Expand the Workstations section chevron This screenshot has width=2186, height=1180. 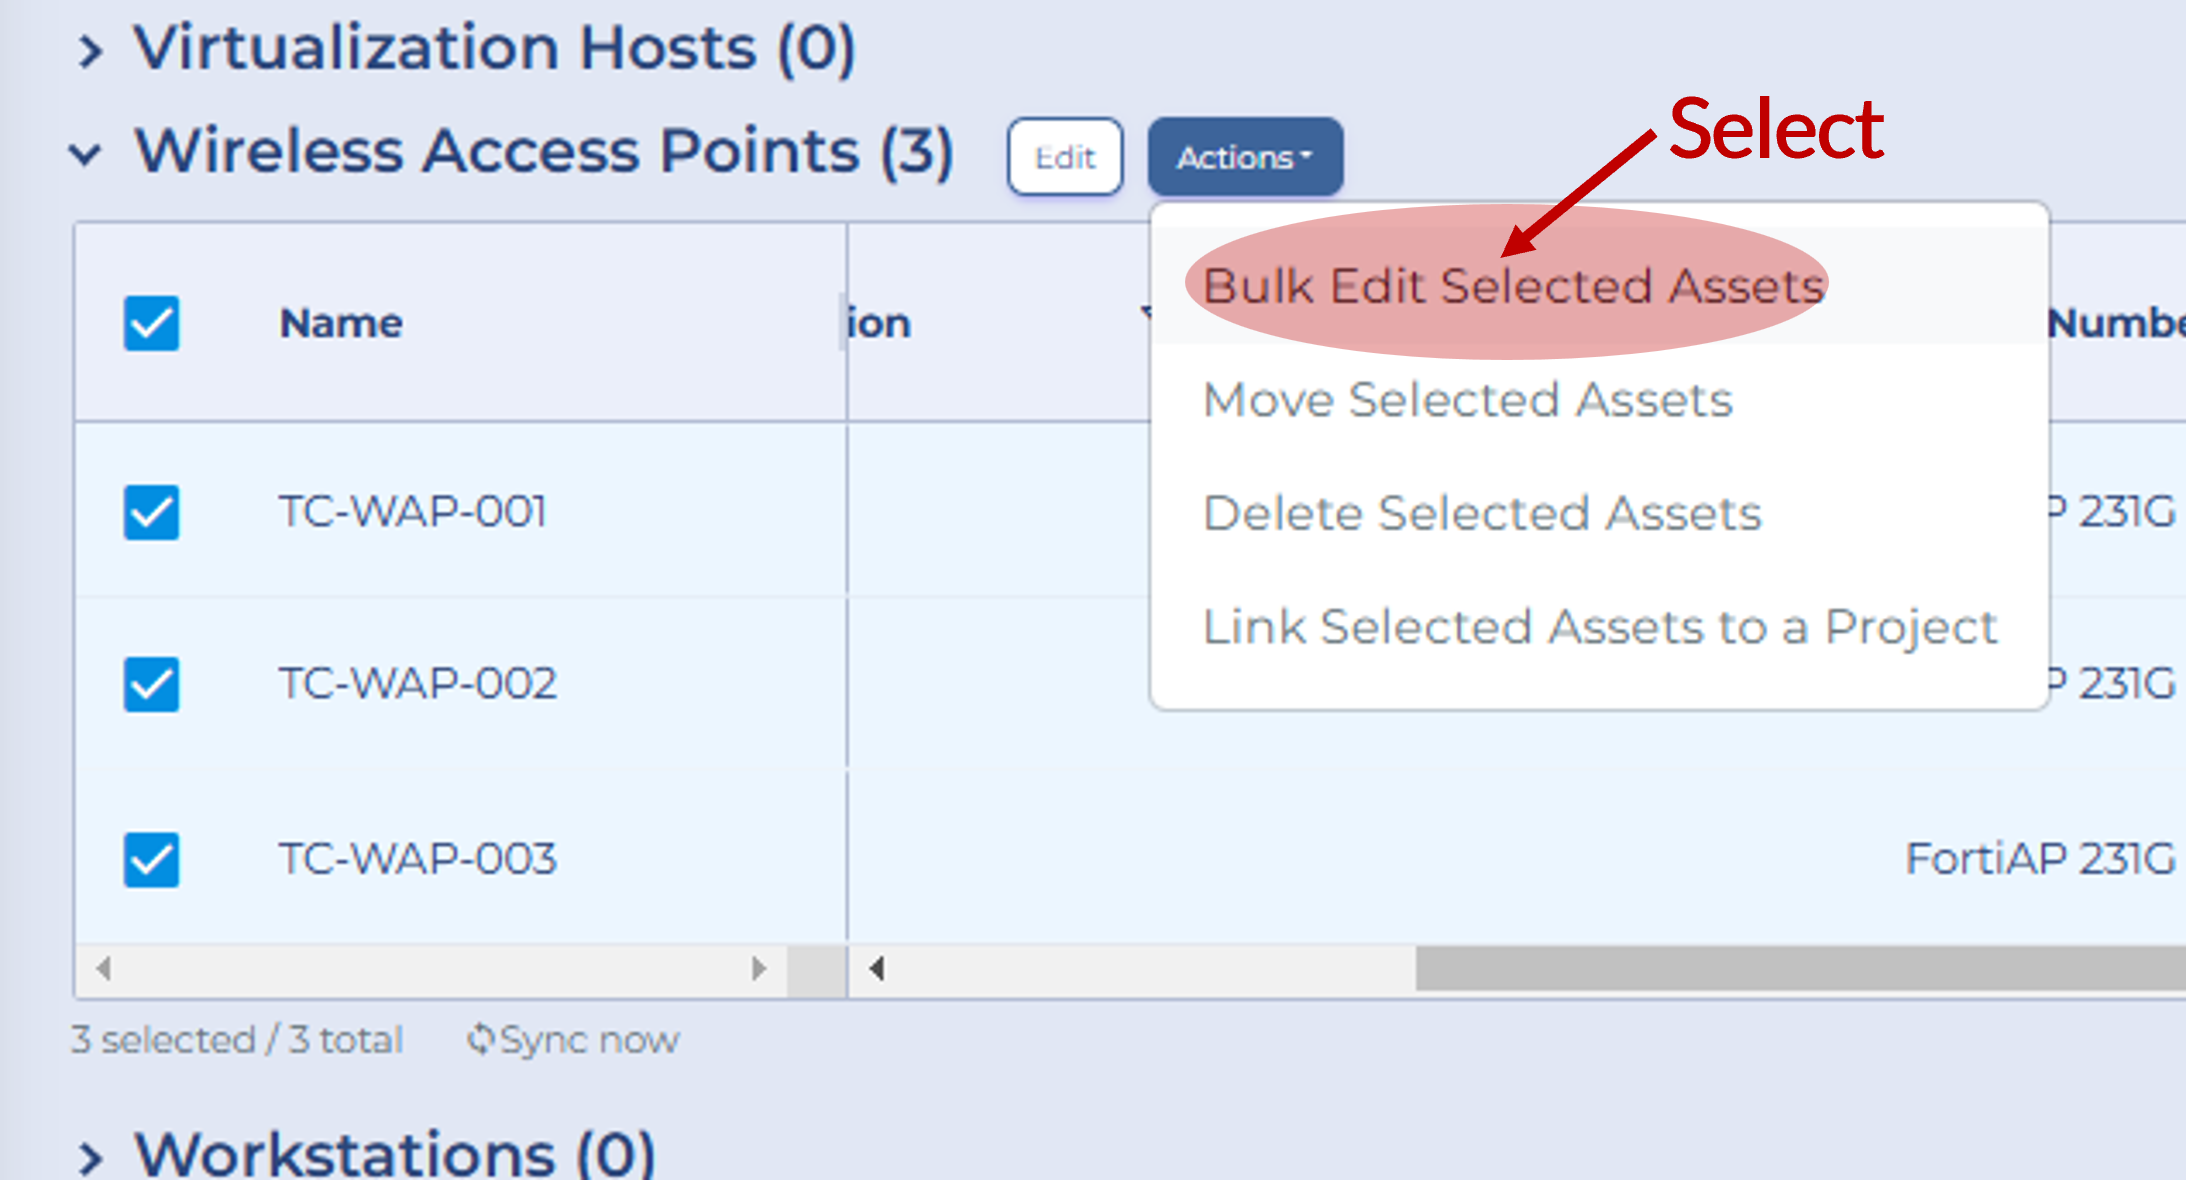91,1158
